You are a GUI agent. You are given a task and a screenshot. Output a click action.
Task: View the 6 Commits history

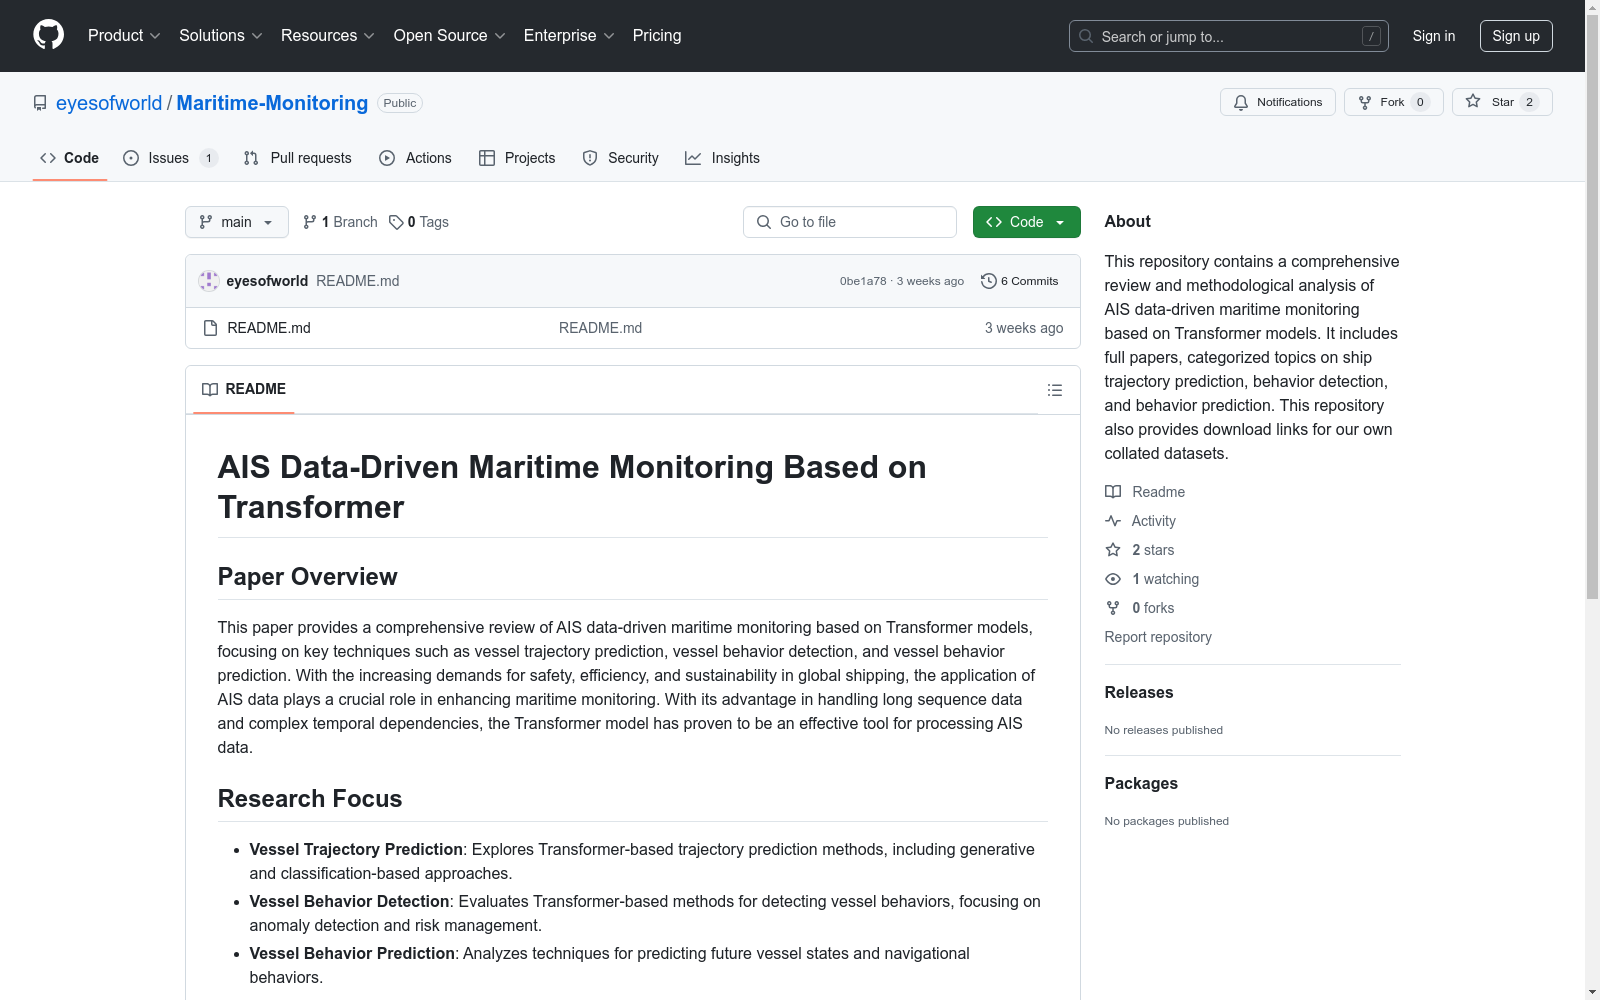(x=1020, y=281)
